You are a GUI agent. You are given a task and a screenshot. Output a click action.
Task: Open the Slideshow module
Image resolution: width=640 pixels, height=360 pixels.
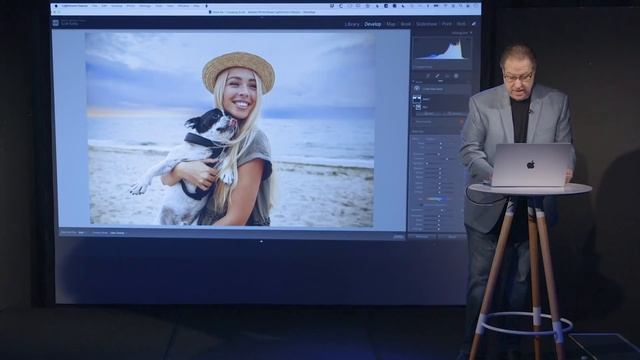click(427, 24)
